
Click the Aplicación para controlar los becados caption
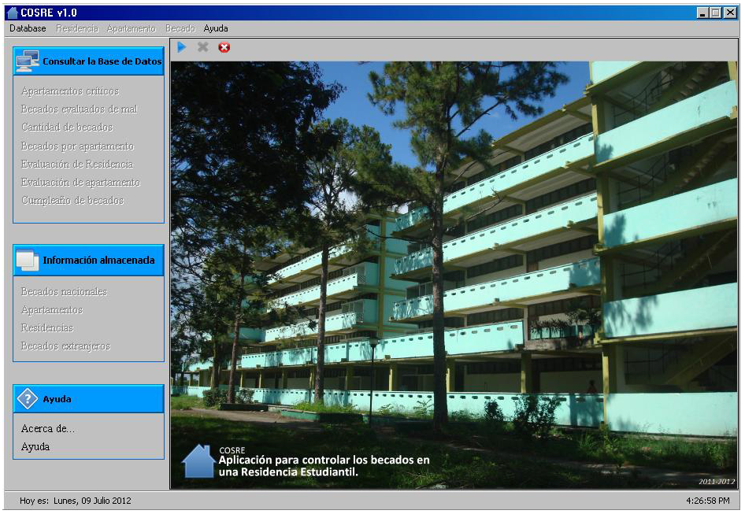pos(324,466)
